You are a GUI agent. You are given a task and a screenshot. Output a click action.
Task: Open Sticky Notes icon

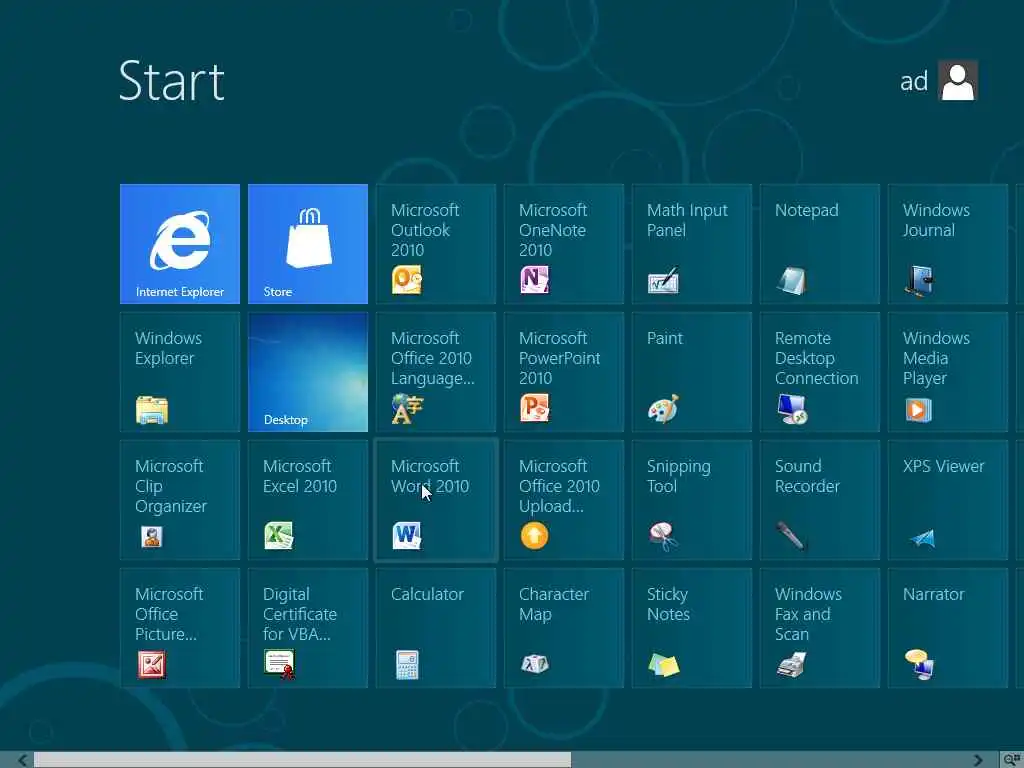click(x=664, y=665)
